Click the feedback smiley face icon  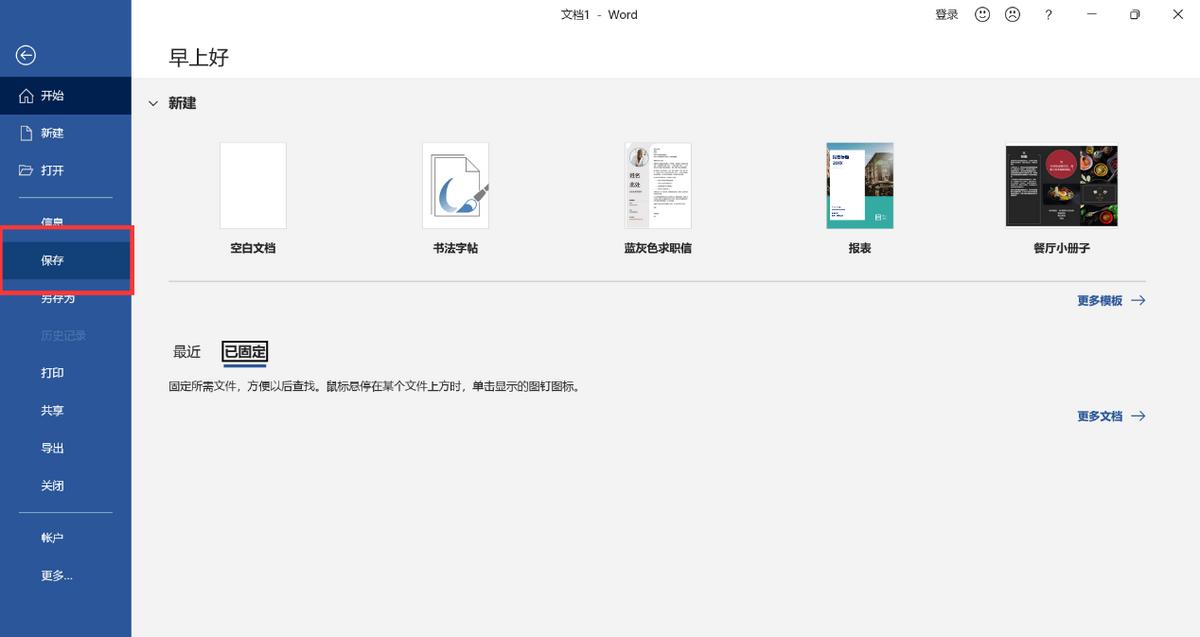tap(981, 14)
